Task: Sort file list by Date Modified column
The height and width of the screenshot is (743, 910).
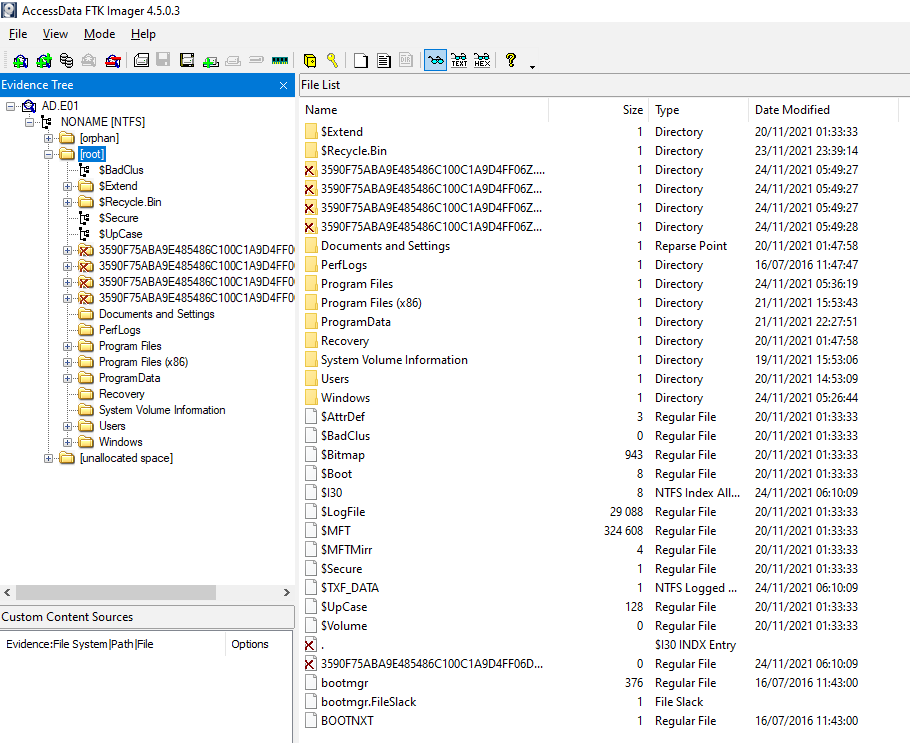Action: [792, 110]
